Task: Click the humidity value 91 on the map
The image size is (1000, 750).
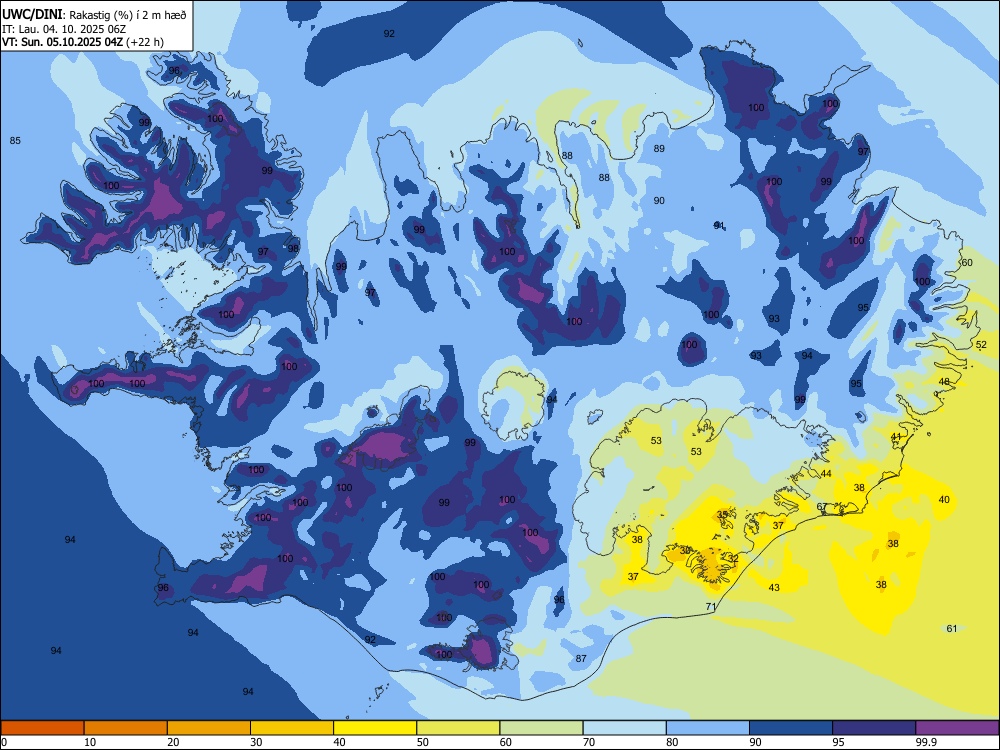Action: [x=719, y=225]
